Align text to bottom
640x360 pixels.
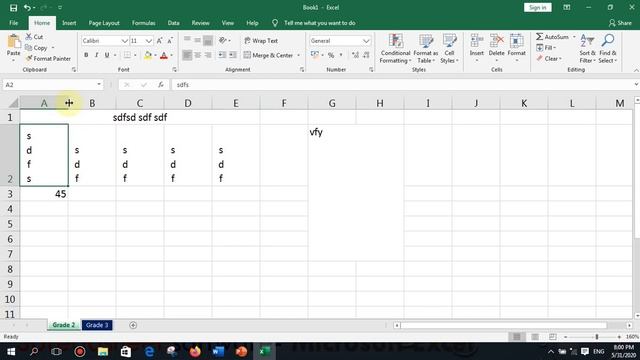208,40
